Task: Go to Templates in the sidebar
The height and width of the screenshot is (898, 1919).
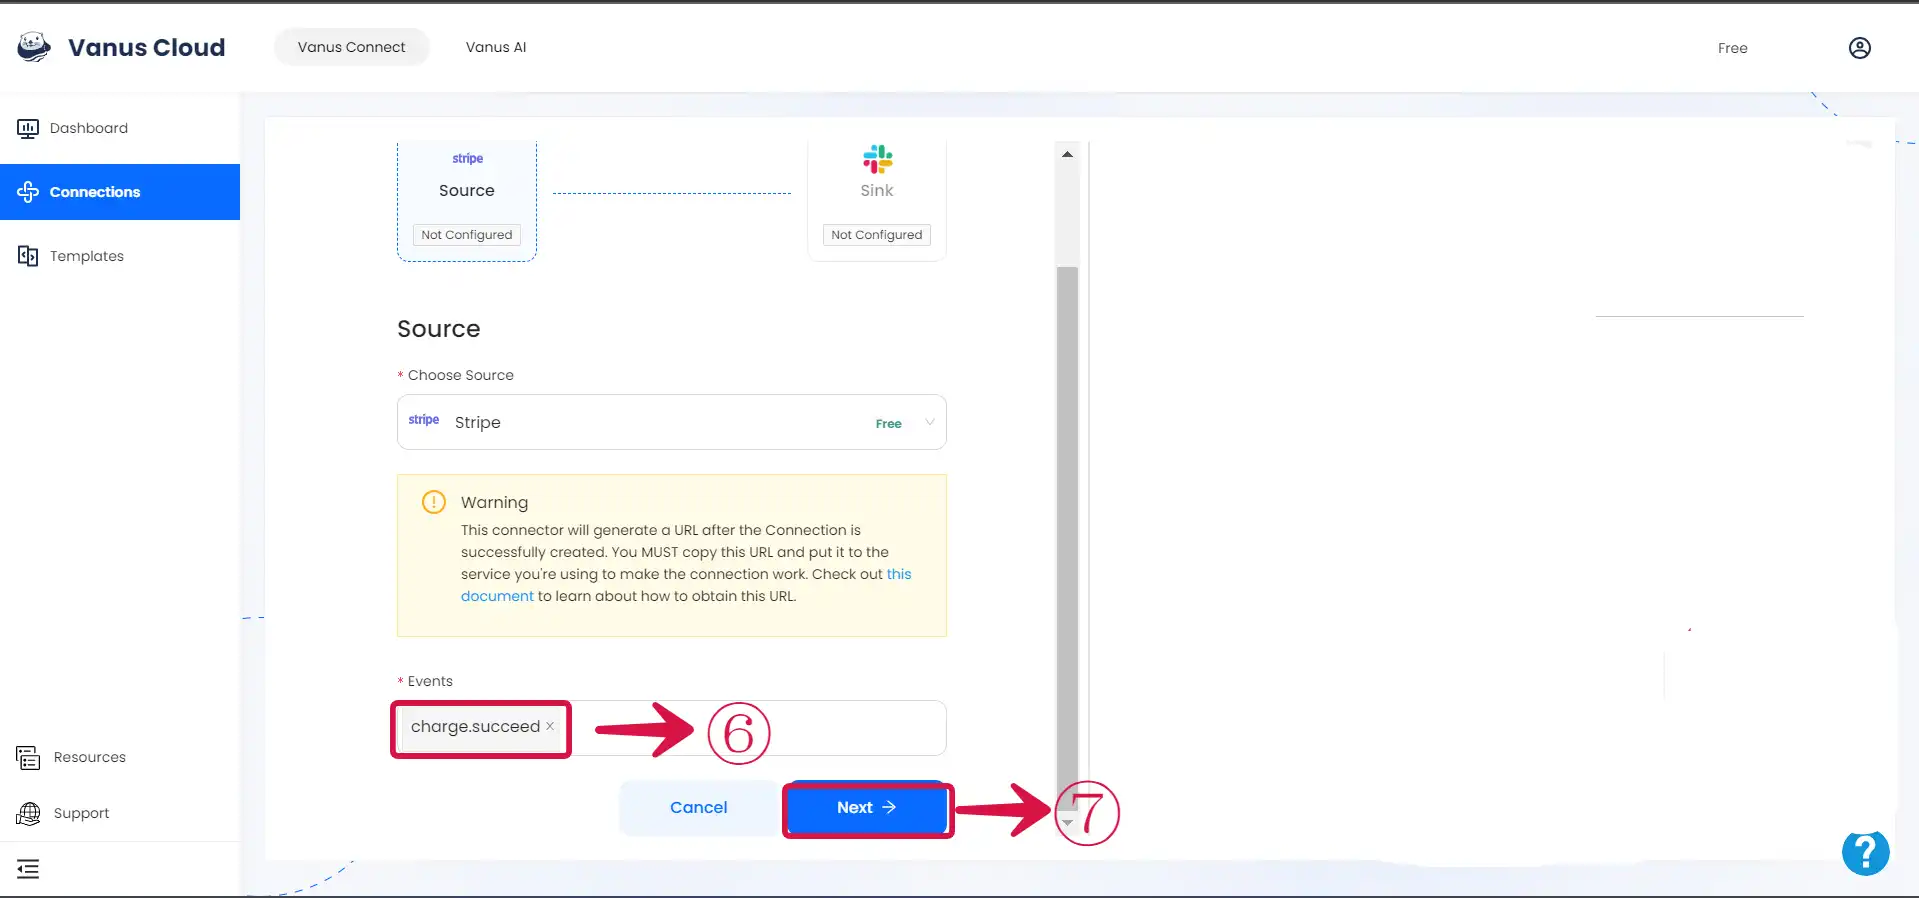Action: pyautogui.click(x=120, y=256)
